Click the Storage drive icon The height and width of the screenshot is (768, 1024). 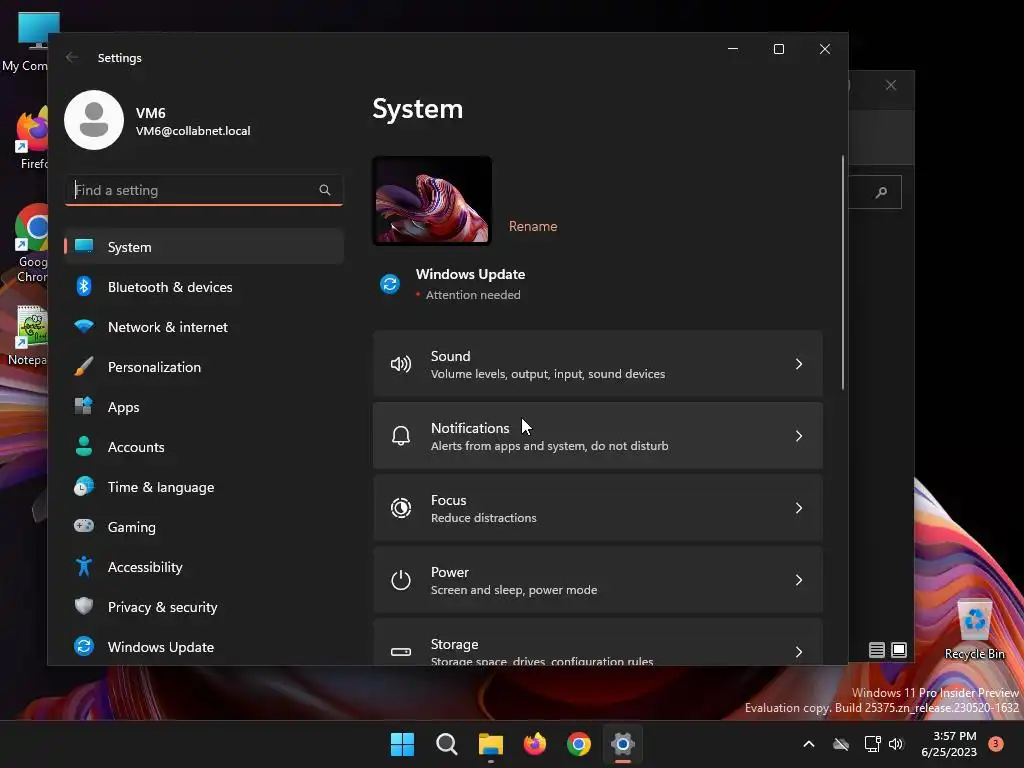(x=401, y=651)
